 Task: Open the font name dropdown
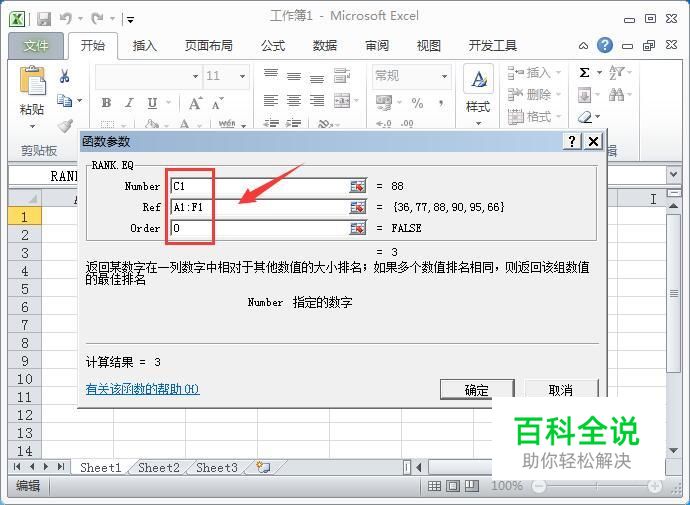tap(195, 76)
